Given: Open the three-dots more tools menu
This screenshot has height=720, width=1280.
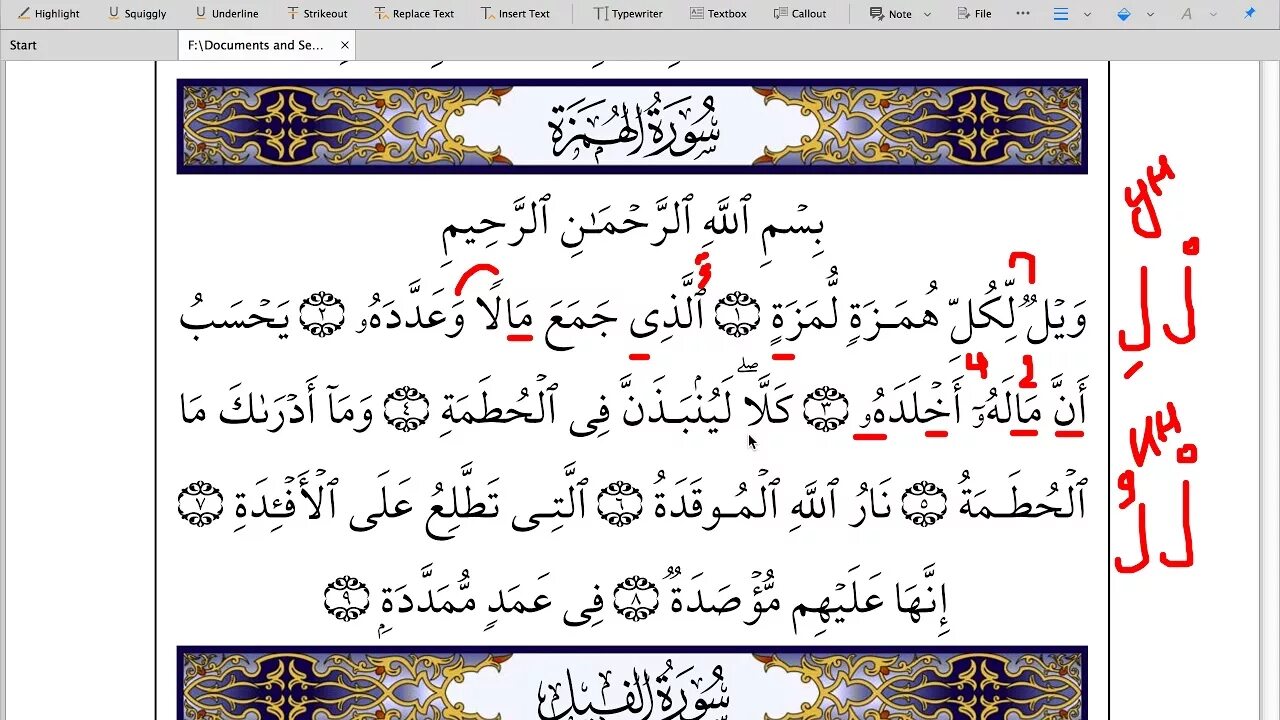Looking at the screenshot, I should pyautogui.click(x=1022, y=13).
